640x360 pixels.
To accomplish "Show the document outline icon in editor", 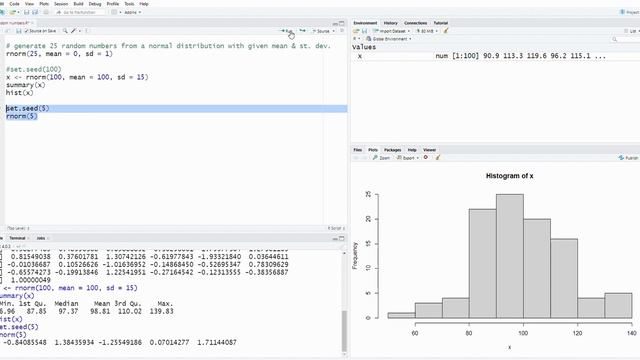I will [x=342, y=31].
